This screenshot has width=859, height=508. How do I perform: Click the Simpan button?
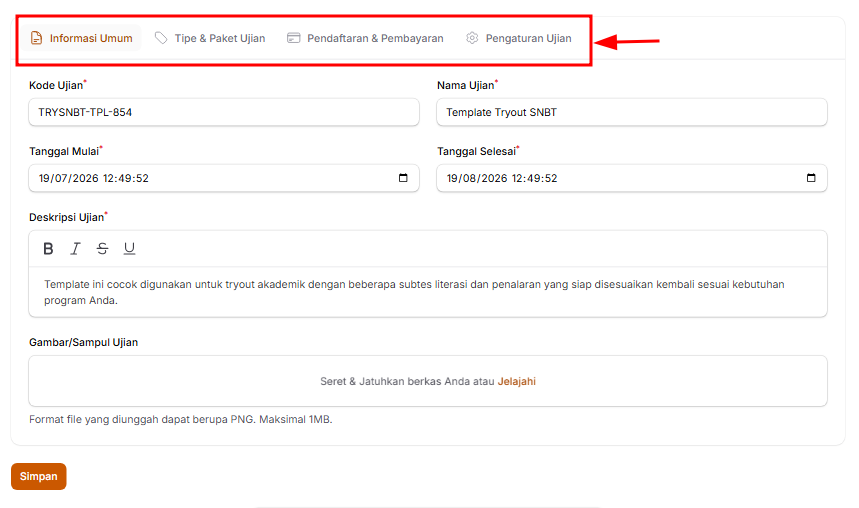[x=39, y=476]
